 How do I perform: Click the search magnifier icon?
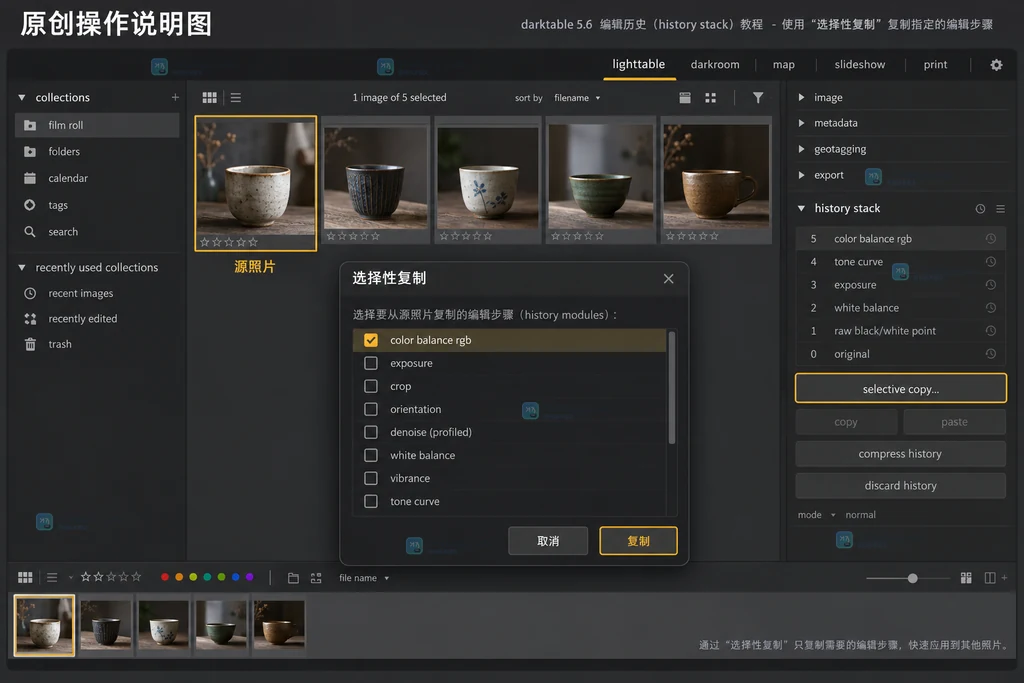point(30,231)
